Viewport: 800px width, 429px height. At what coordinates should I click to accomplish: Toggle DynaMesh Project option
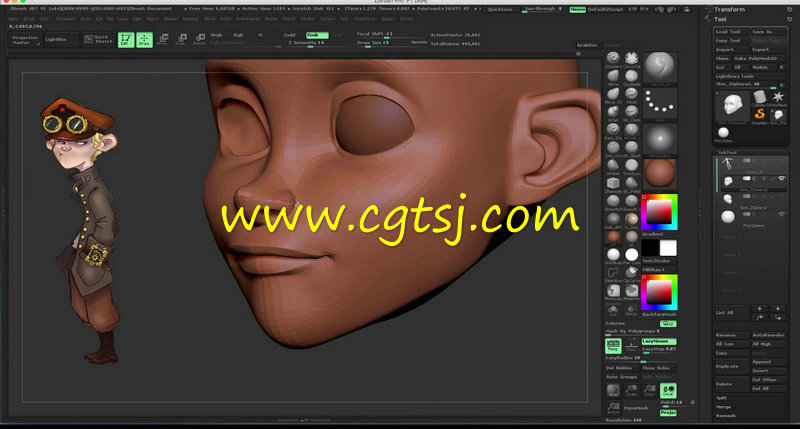(x=668, y=413)
